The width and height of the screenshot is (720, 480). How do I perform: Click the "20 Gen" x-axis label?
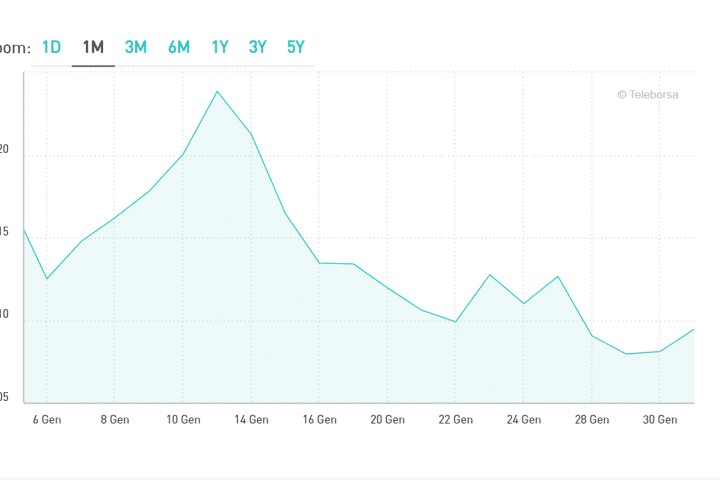pyautogui.click(x=387, y=420)
